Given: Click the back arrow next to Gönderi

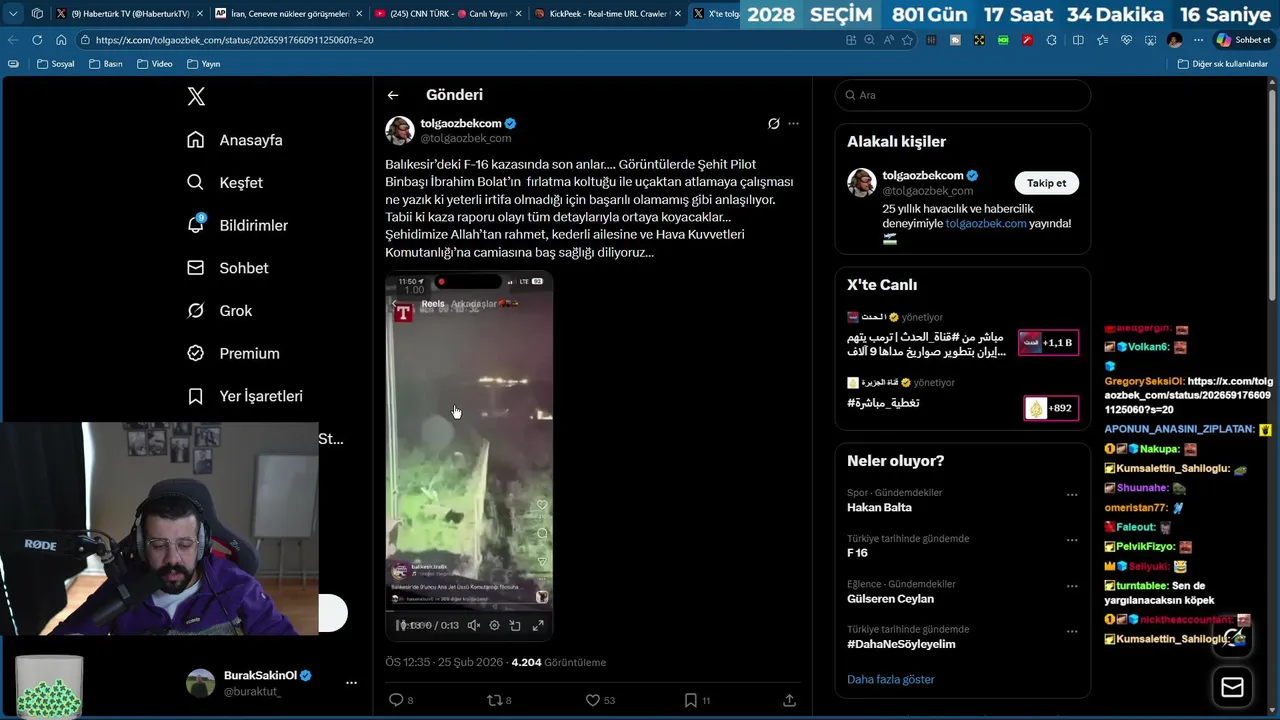Looking at the screenshot, I should pos(393,95).
